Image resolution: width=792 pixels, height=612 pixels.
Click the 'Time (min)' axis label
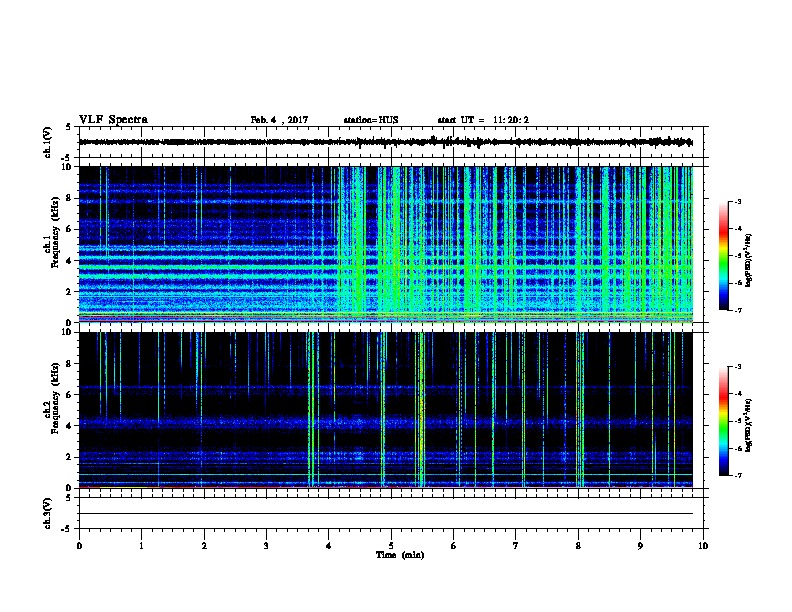(400, 555)
